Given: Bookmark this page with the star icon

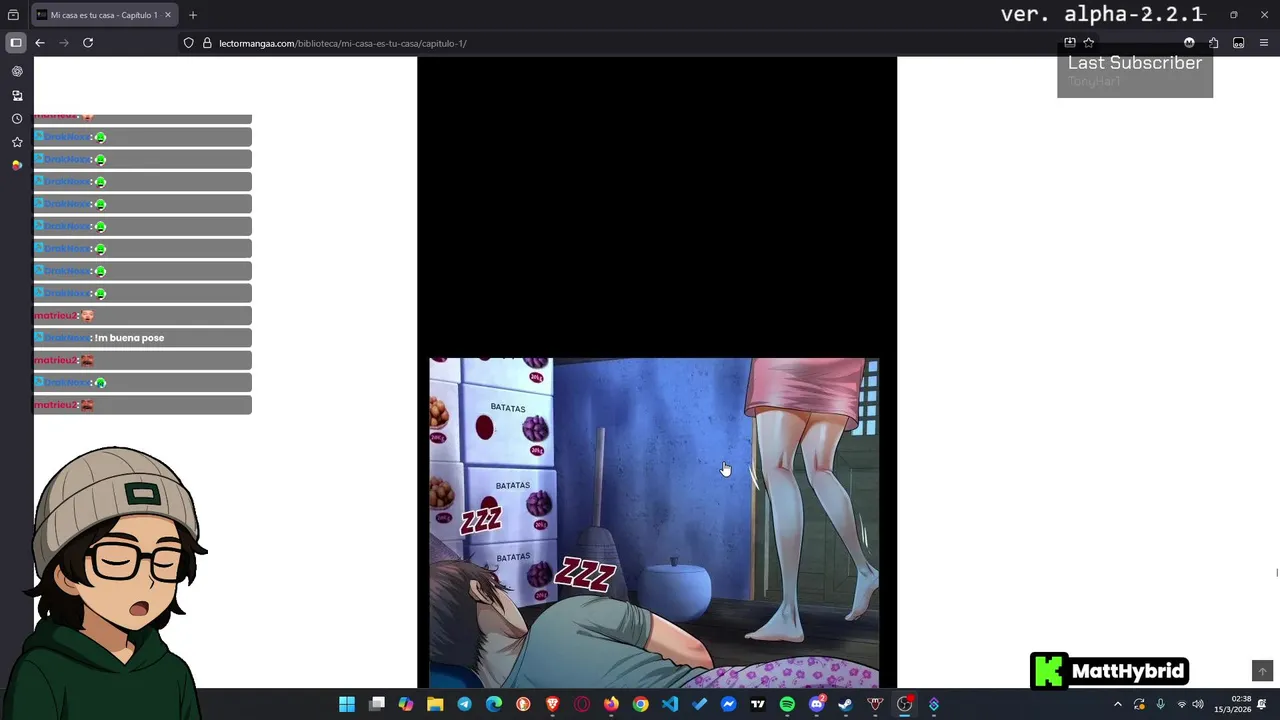Looking at the screenshot, I should 1089,43.
